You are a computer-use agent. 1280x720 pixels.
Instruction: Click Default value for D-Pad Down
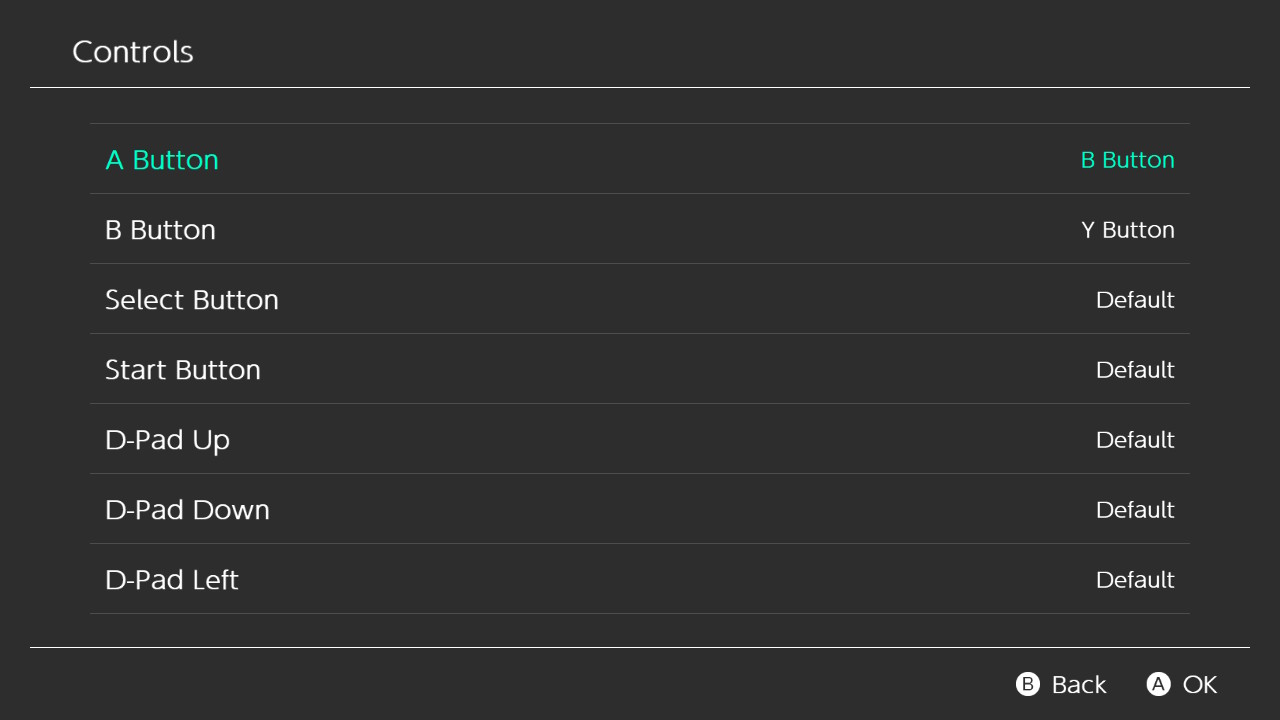(x=1135, y=510)
